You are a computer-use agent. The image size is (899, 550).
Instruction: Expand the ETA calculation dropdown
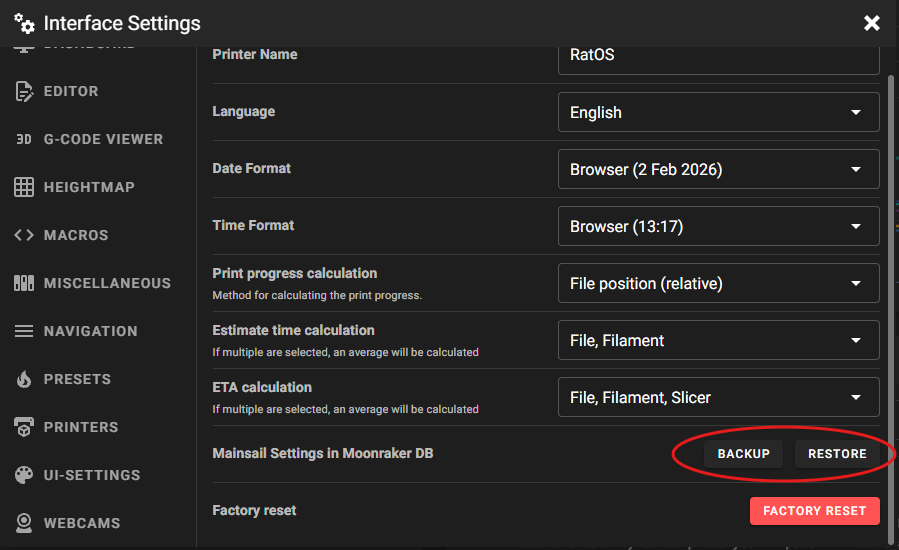click(718, 397)
